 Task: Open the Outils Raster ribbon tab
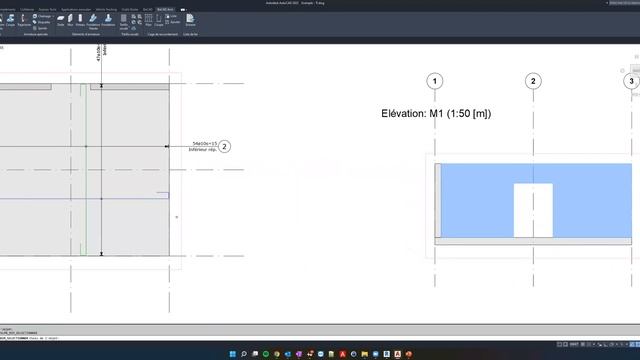pos(130,9)
